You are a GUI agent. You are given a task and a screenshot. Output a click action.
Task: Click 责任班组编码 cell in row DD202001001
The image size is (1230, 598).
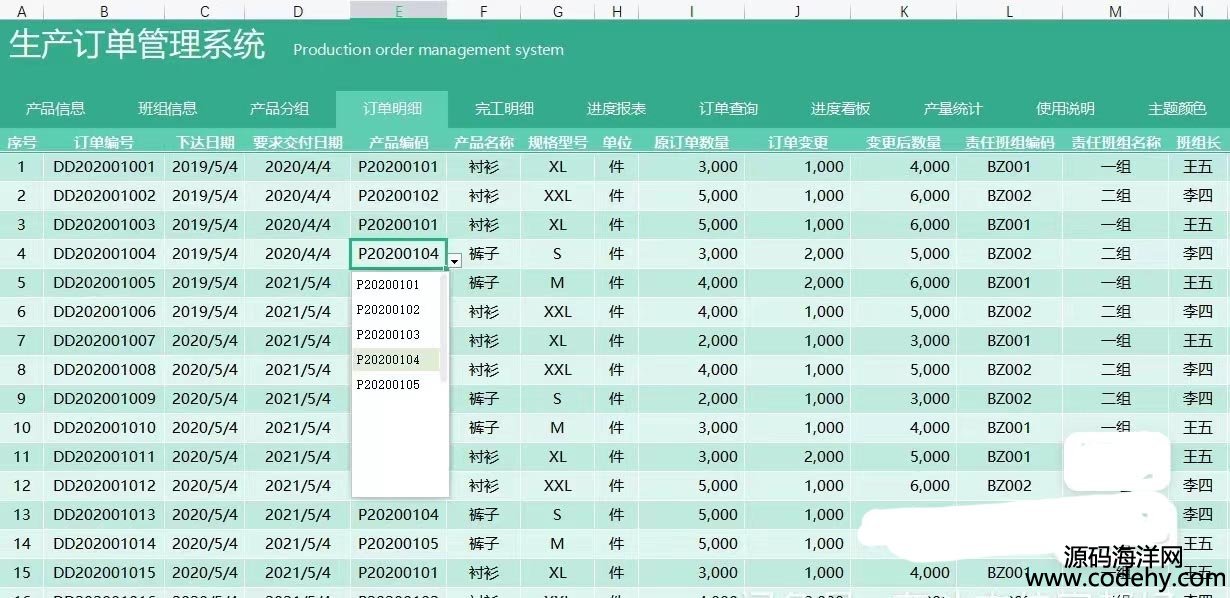1010,167
